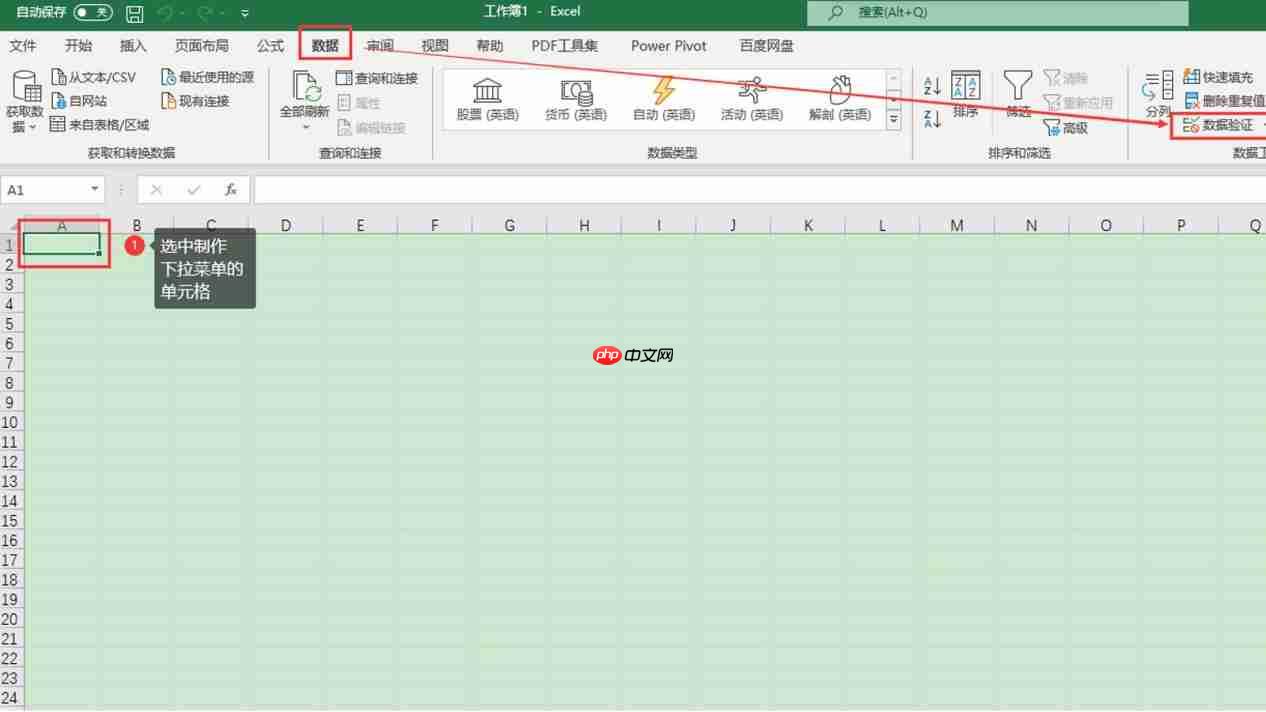This screenshot has height=712, width=1266.
Task: Expand the Refresh All dropdown arrow
Action: [306, 127]
